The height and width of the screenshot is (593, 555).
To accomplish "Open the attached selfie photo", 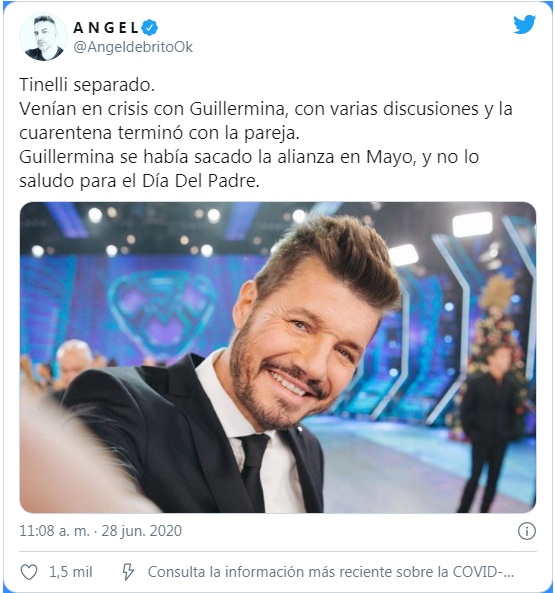I will 278,357.
